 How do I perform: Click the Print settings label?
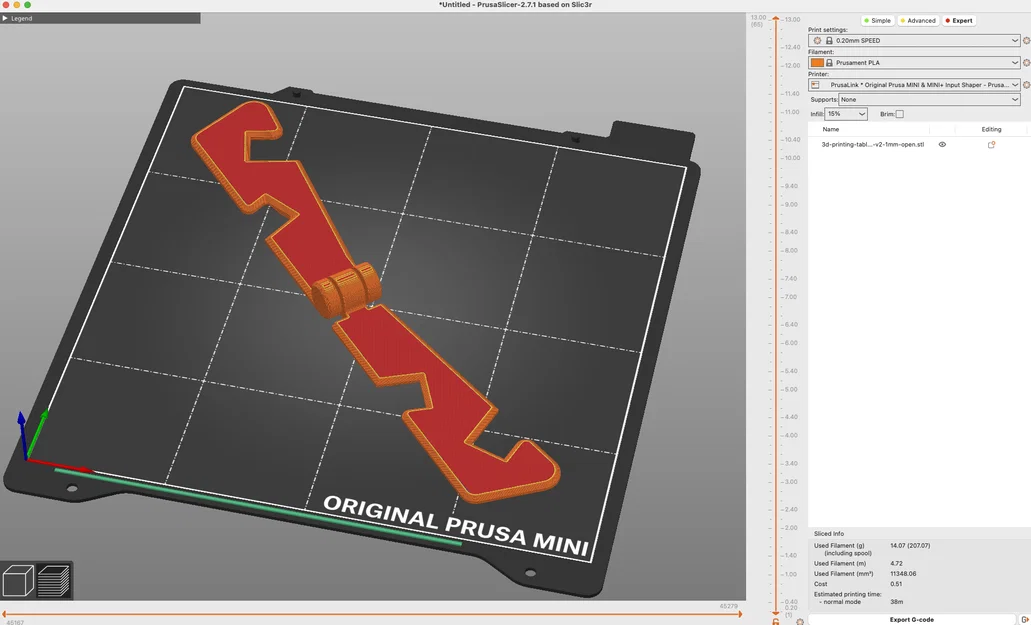coord(827,30)
